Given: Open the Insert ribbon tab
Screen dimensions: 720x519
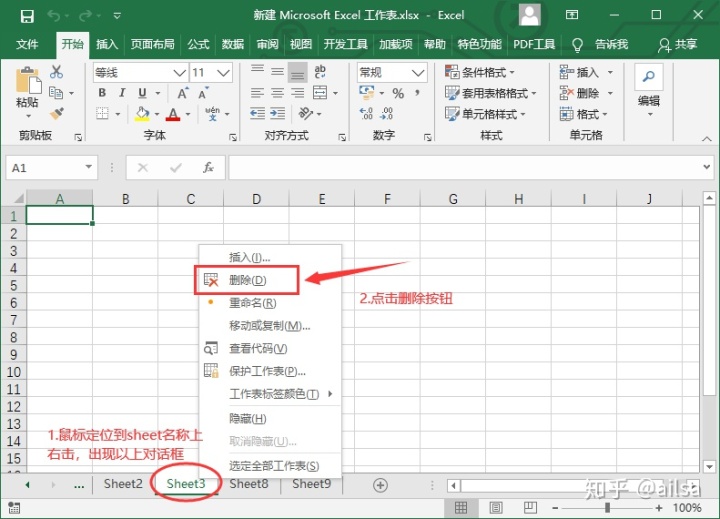Looking at the screenshot, I should click(107, 45).
